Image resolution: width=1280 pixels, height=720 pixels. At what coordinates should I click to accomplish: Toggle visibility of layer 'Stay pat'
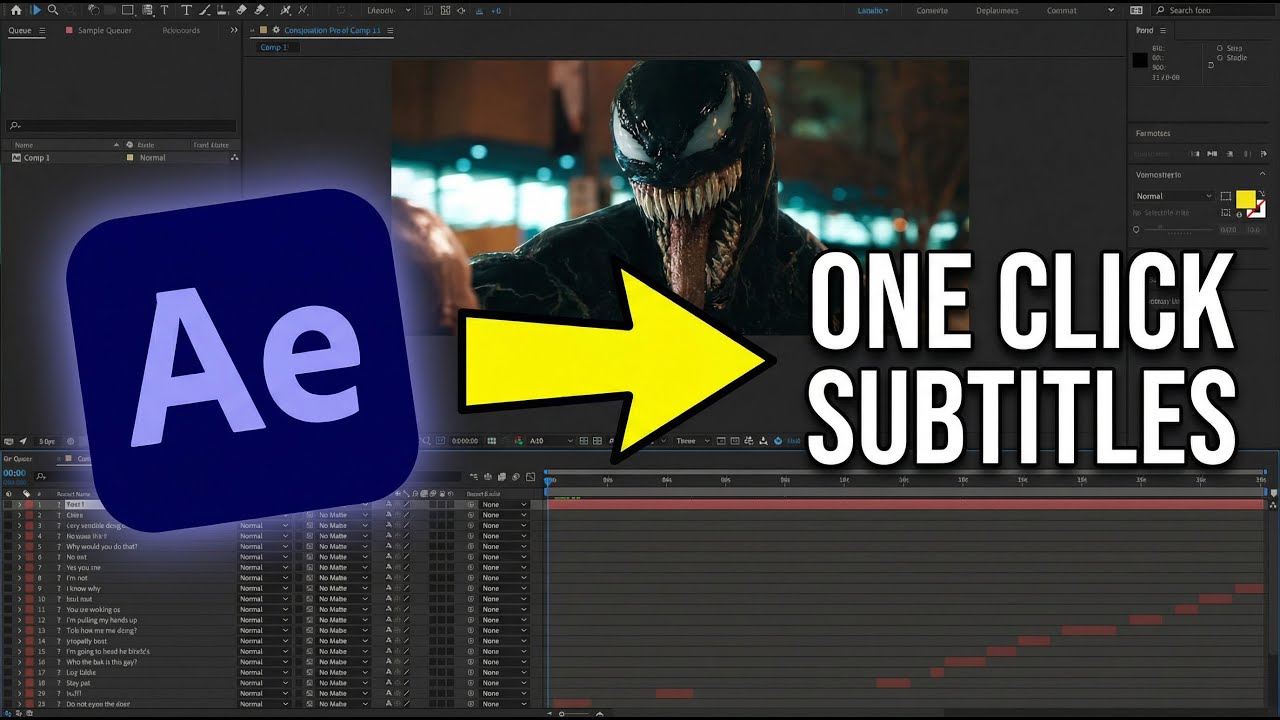tap(8, 683)
